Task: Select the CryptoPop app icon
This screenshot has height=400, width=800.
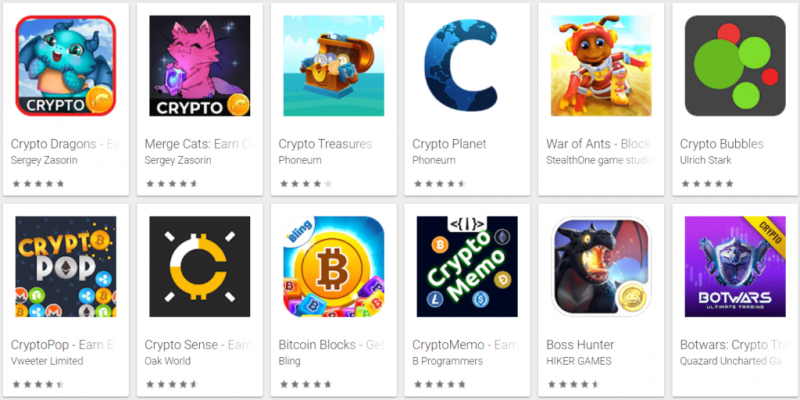Action: [x=66, y=266]
